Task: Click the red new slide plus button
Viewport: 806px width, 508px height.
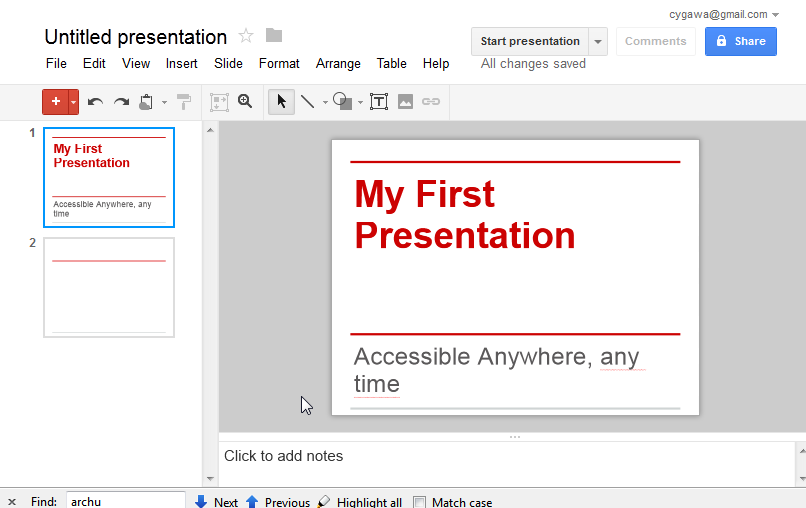Action: point(55,101)
